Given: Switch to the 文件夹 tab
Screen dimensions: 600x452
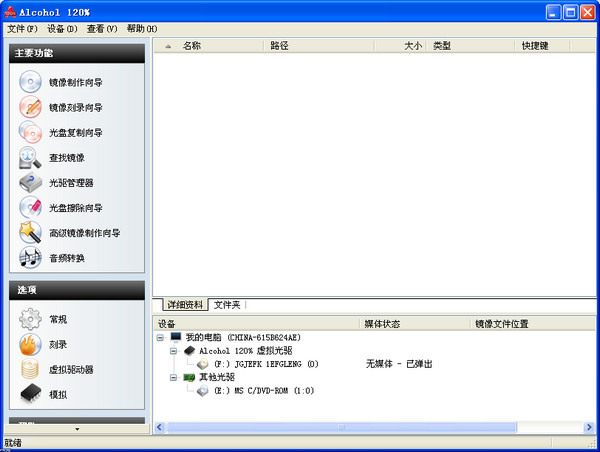Looking at the screenshot, I should [228, 304].
